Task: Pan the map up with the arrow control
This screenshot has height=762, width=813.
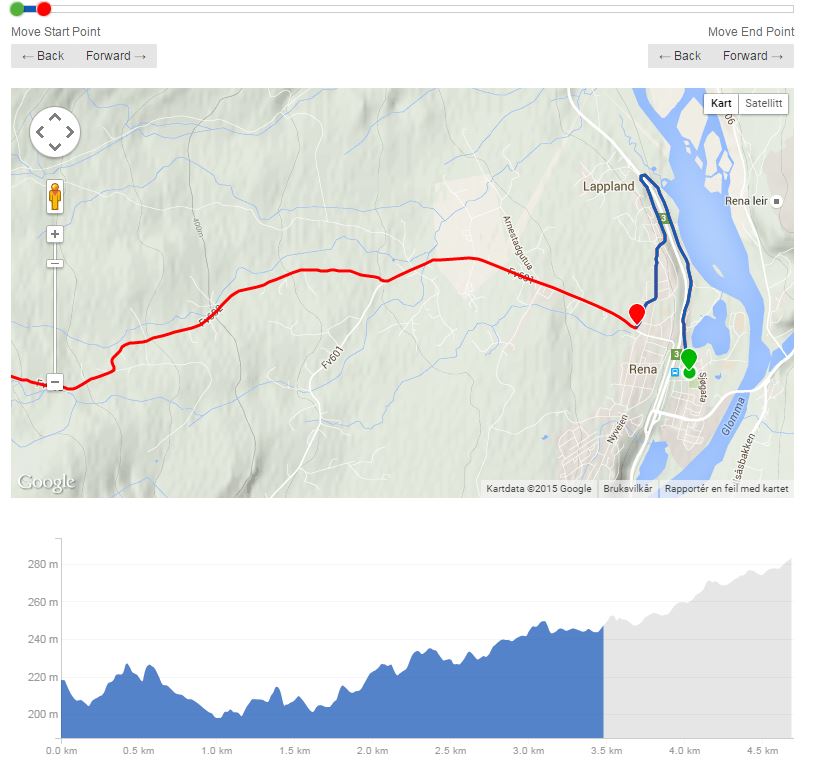Action: tap(55, 117)
